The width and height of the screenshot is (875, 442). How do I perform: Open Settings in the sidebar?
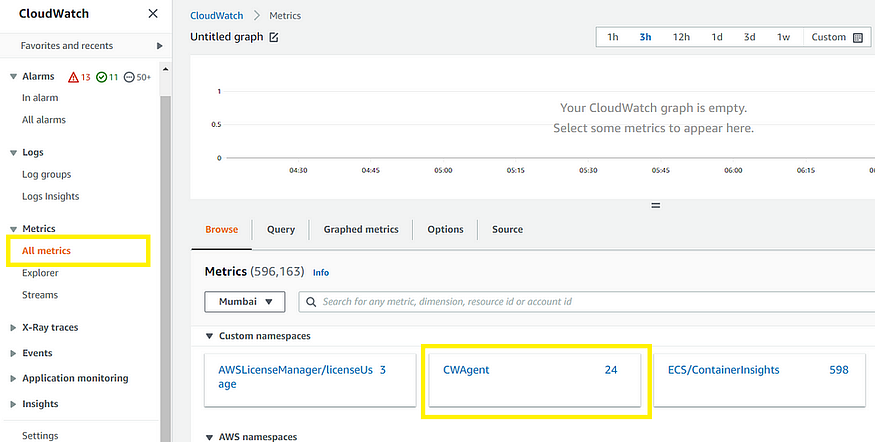coord(40,436)
